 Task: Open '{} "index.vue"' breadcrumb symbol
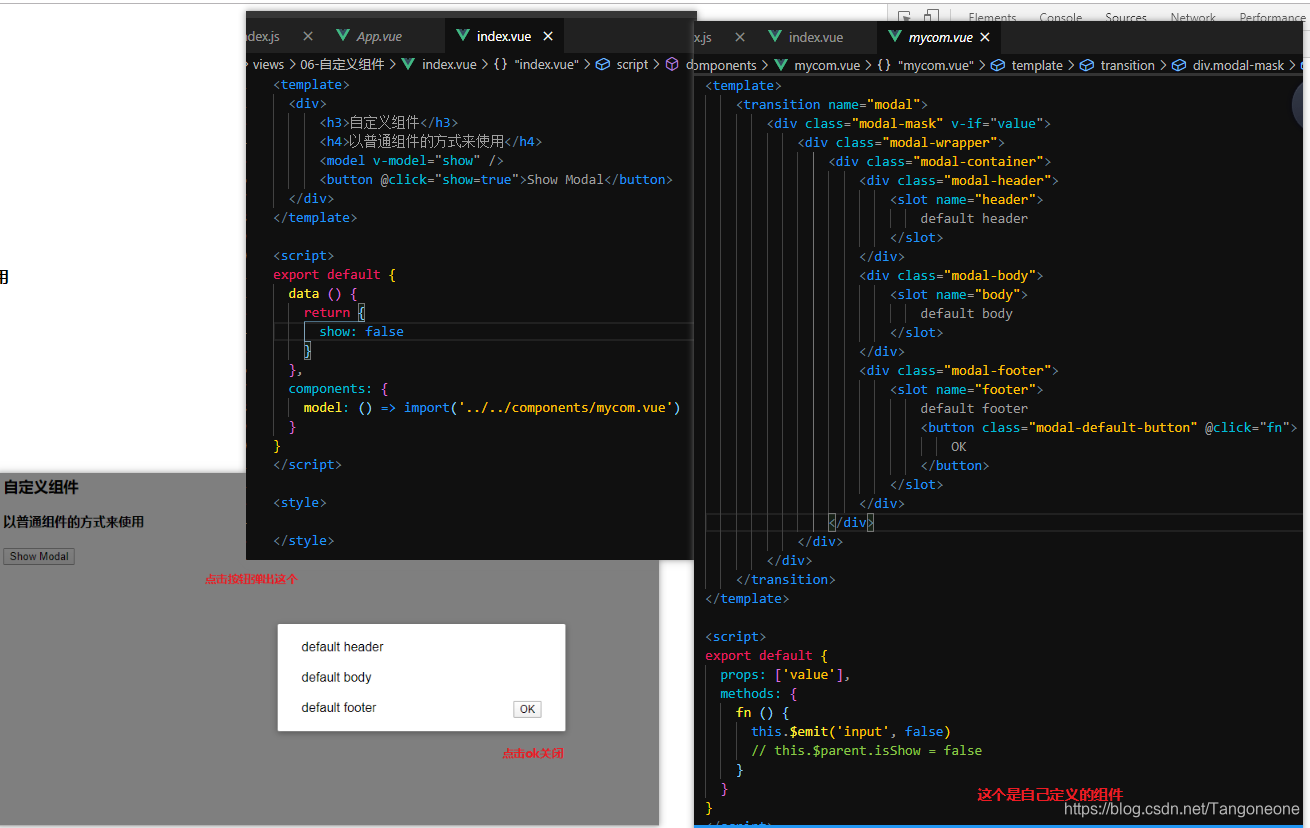[536, 64]
